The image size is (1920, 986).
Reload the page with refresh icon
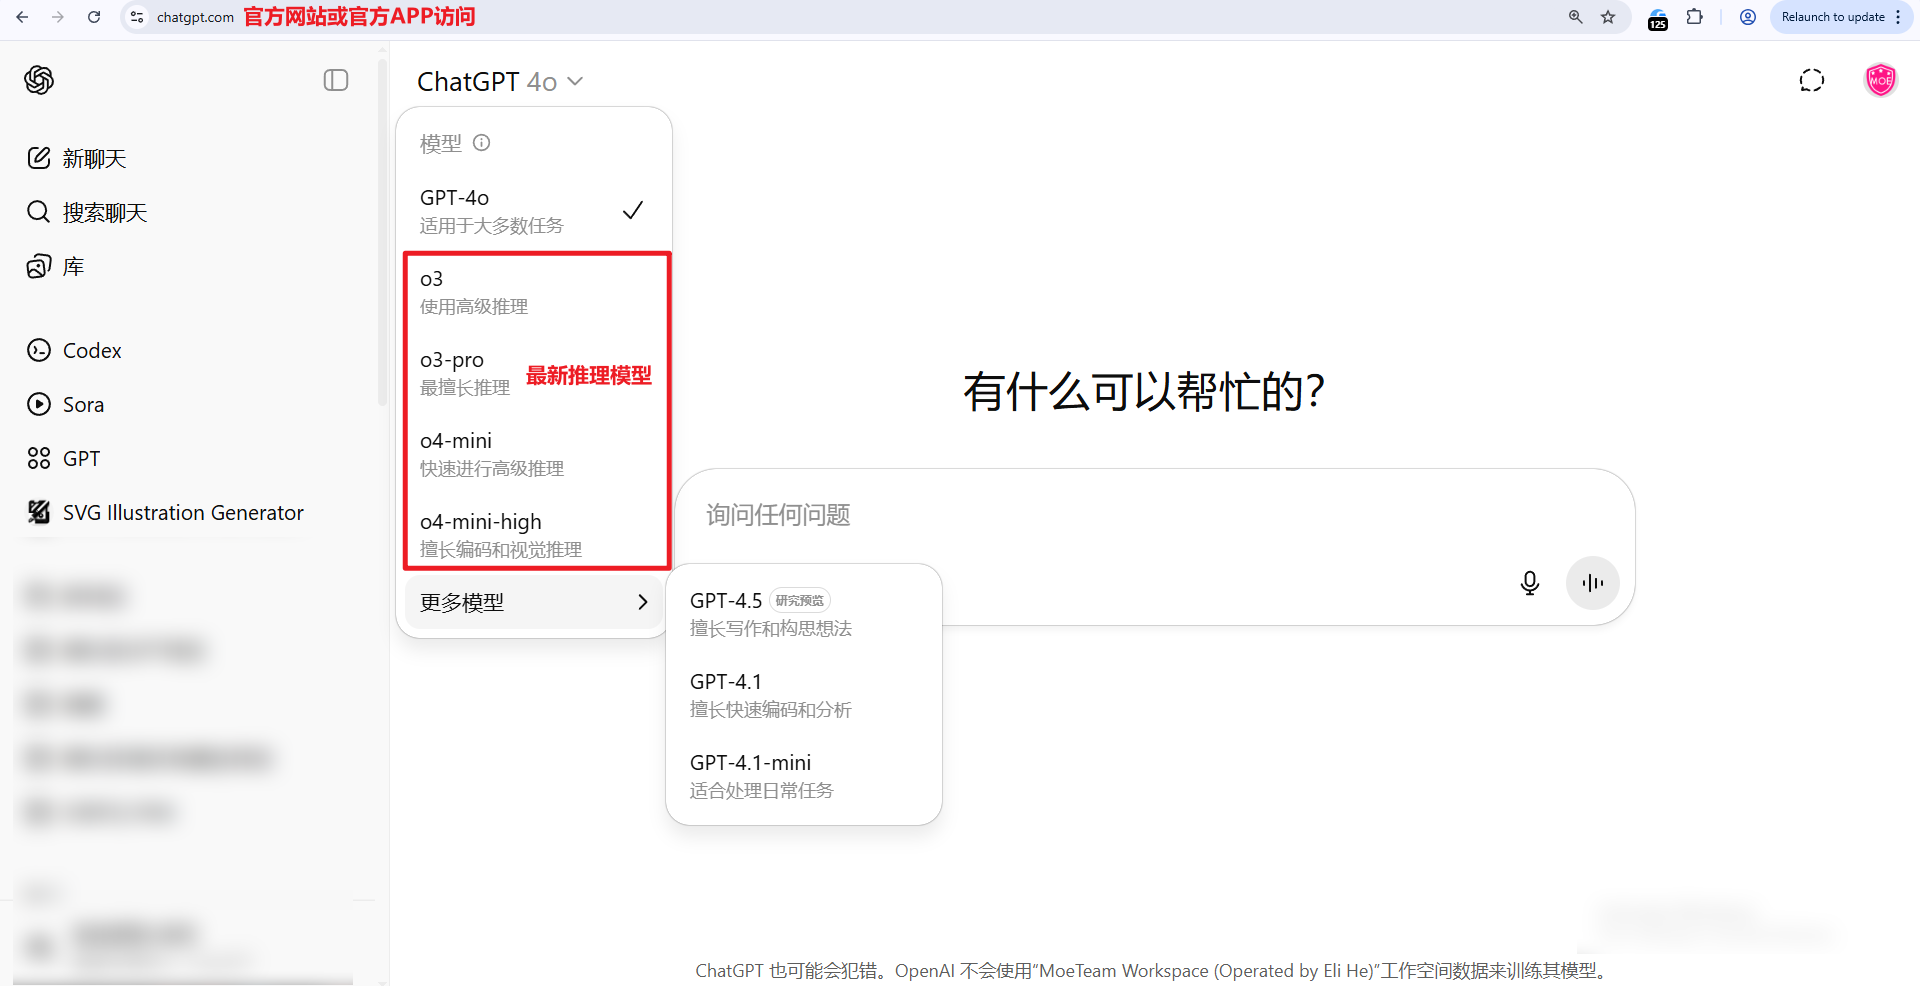pos(94,17)
